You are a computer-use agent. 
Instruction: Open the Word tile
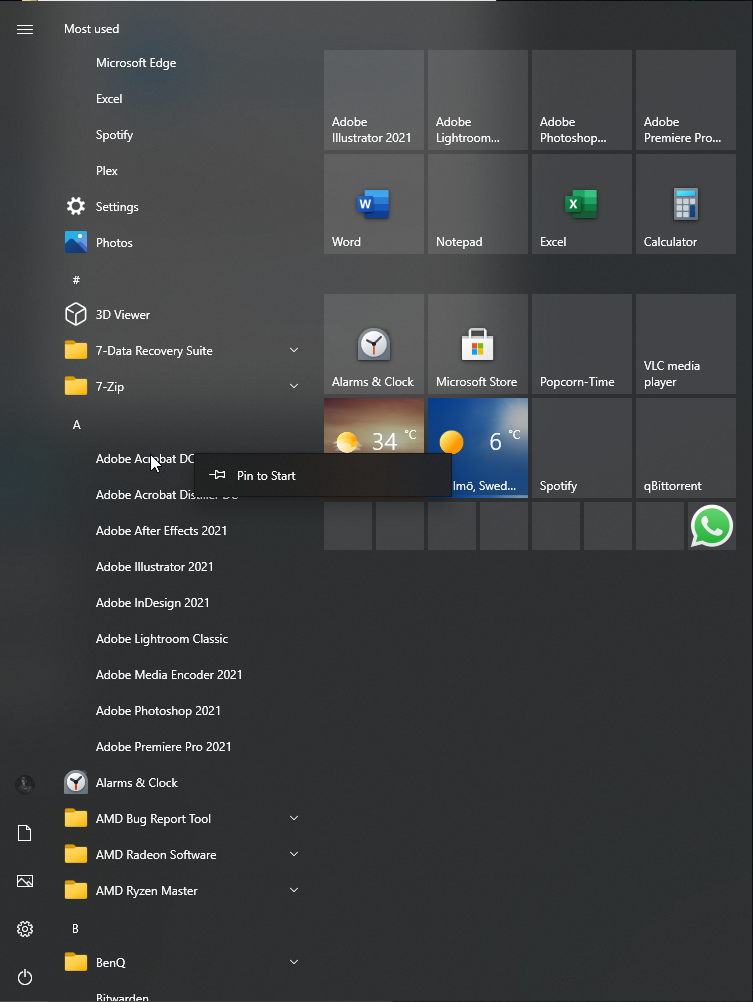(x=373, y=204)
